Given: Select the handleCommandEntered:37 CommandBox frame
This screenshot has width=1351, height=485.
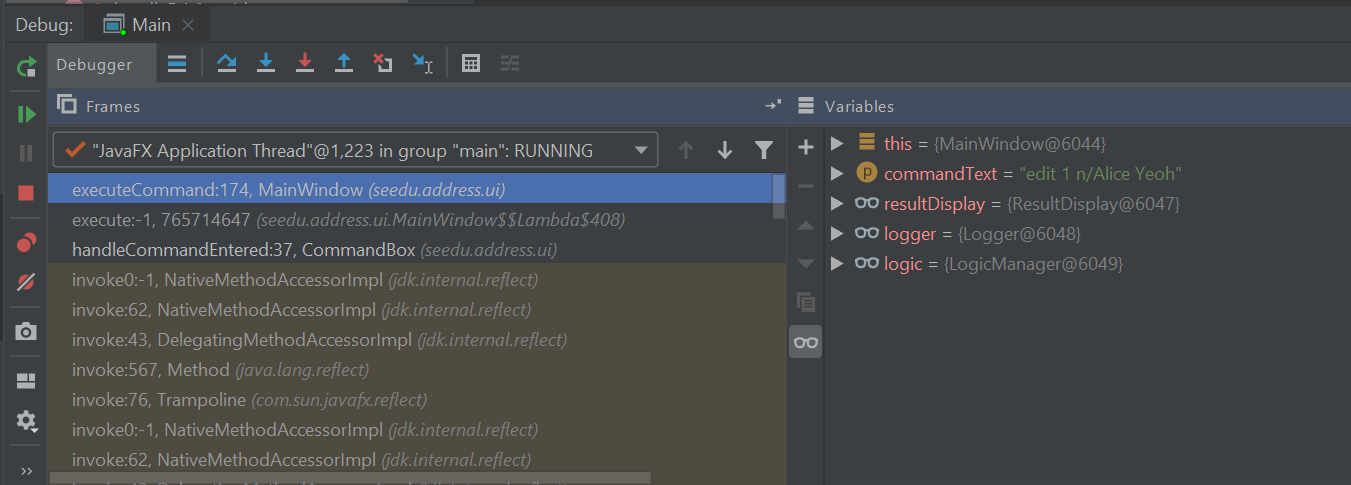Looking at the screenshot, I should [314, 249].
